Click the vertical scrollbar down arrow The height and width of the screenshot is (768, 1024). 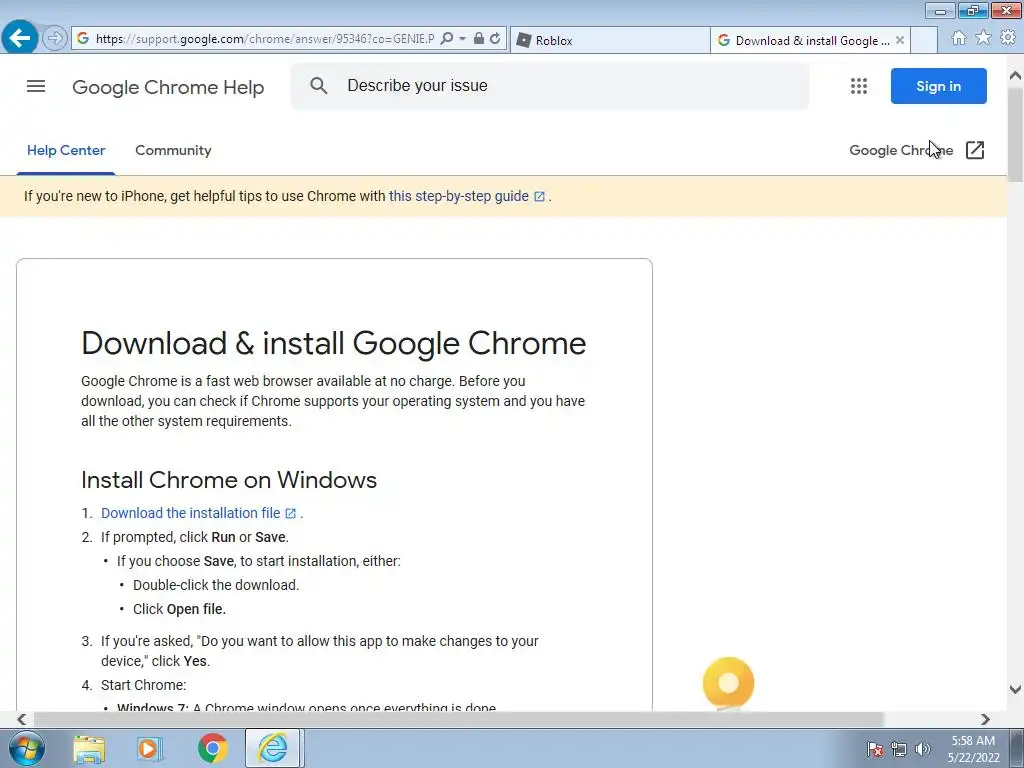(1015, 689)
